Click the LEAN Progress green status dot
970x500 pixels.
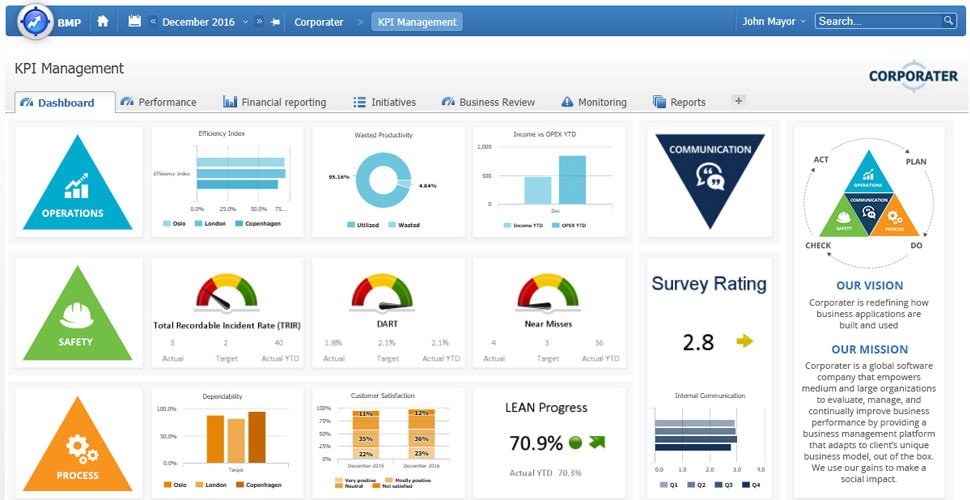(x=575, y=442)
